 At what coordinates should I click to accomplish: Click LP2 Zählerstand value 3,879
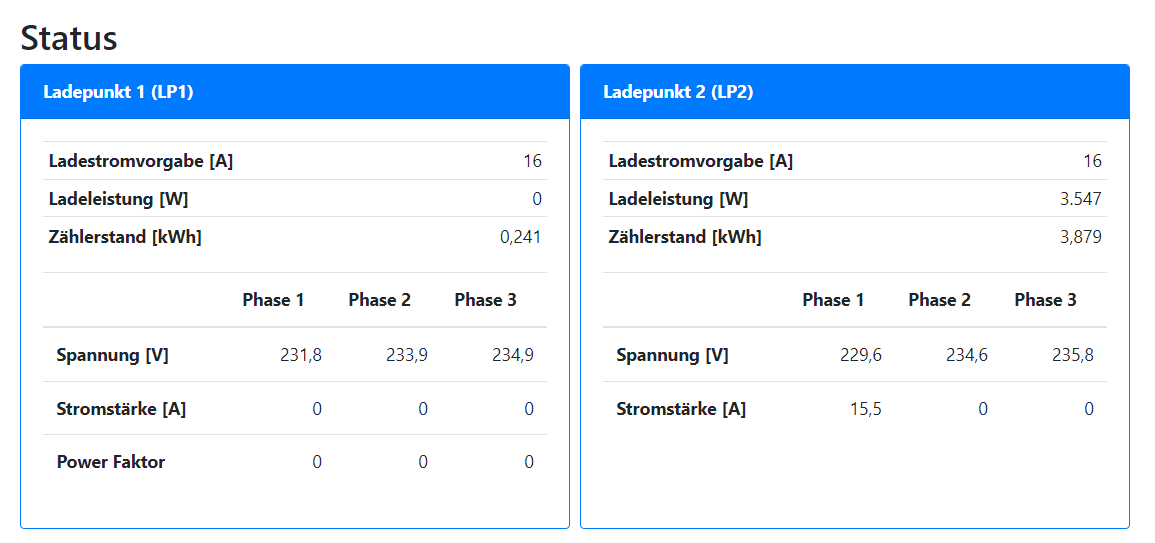pyautogui.click(x=1080, y=237)
